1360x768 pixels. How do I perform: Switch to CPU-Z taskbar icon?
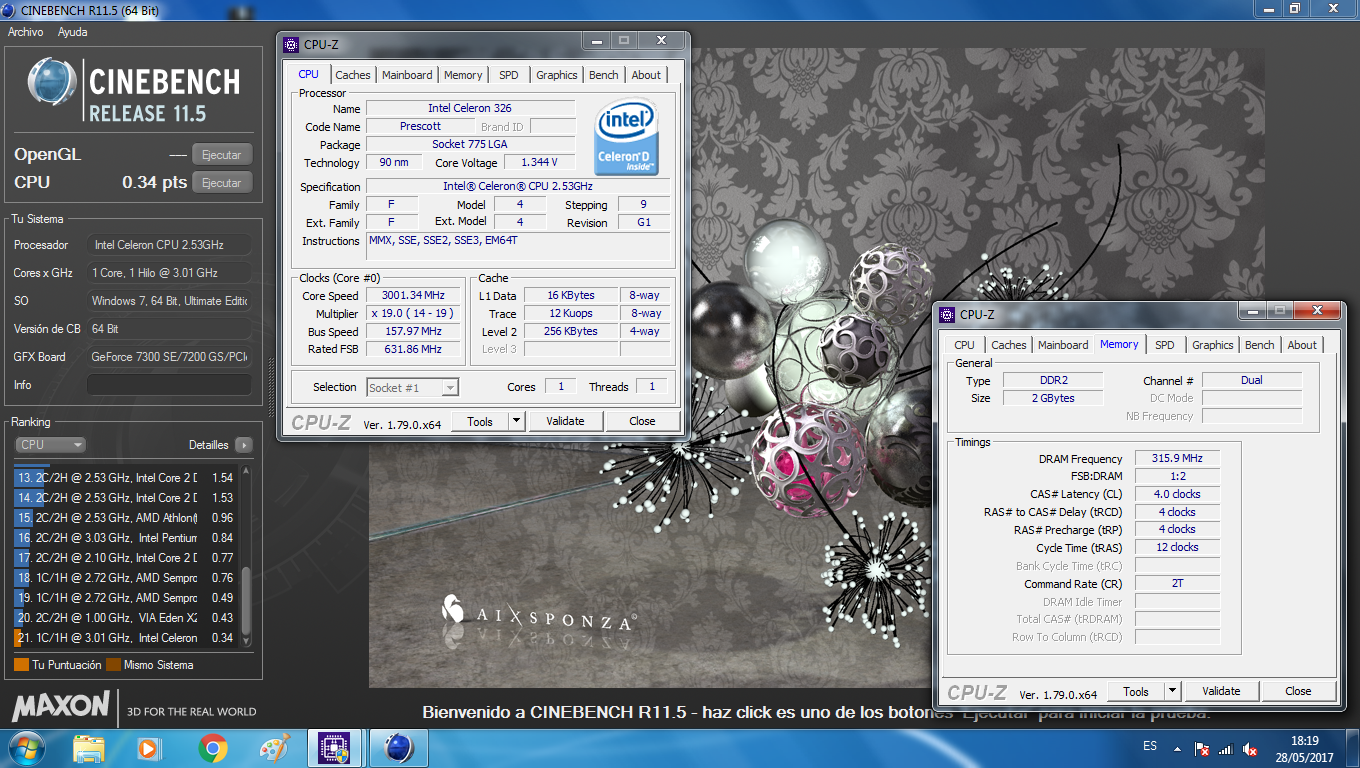point(333,748)
